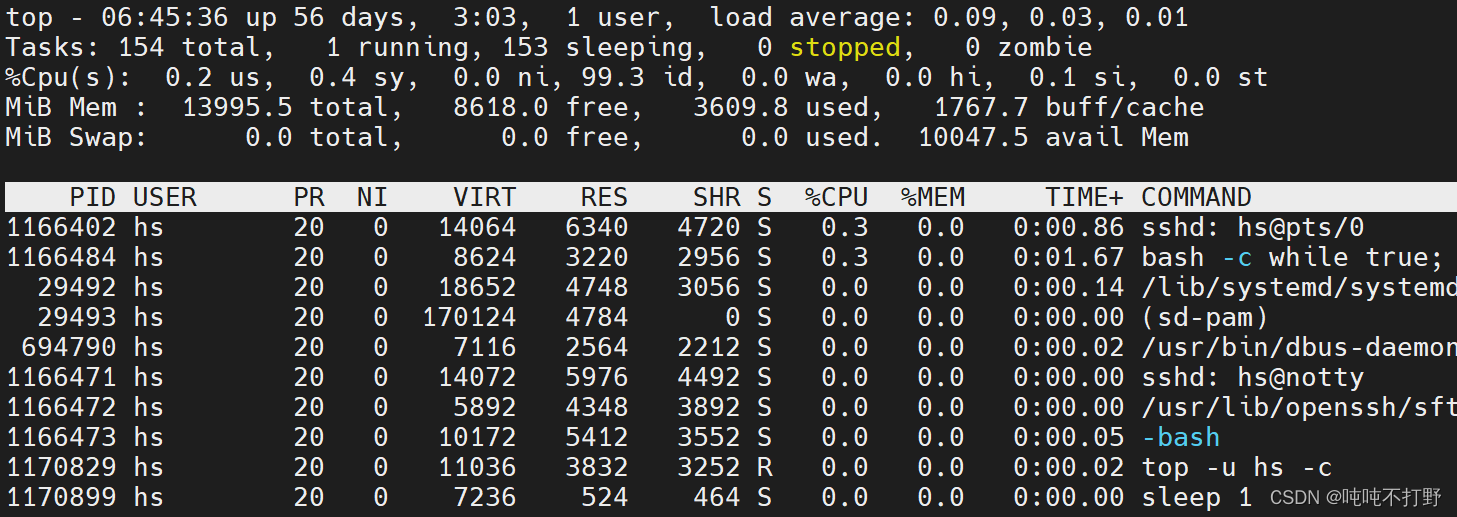Click the VIRT value 14064
This screenshot has width=1457, height=517.
click(477, 227)
